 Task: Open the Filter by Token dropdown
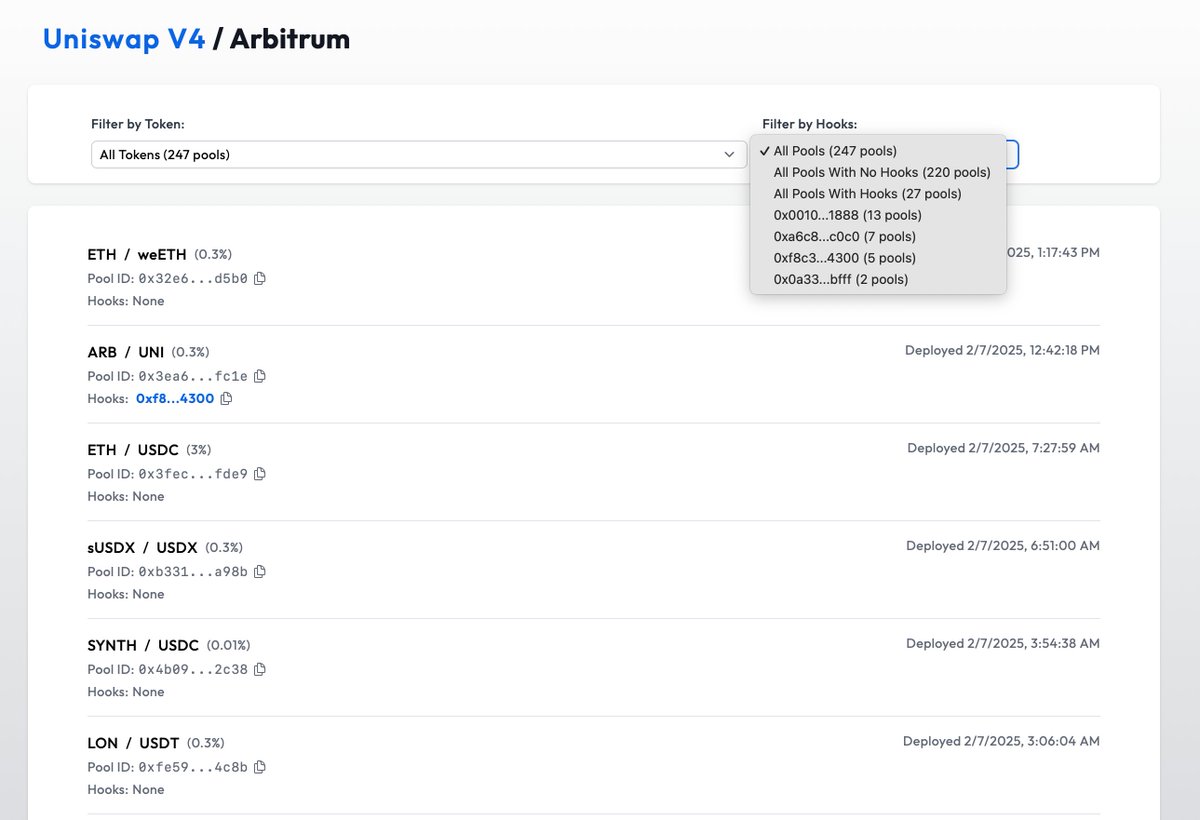pos(419,154)
